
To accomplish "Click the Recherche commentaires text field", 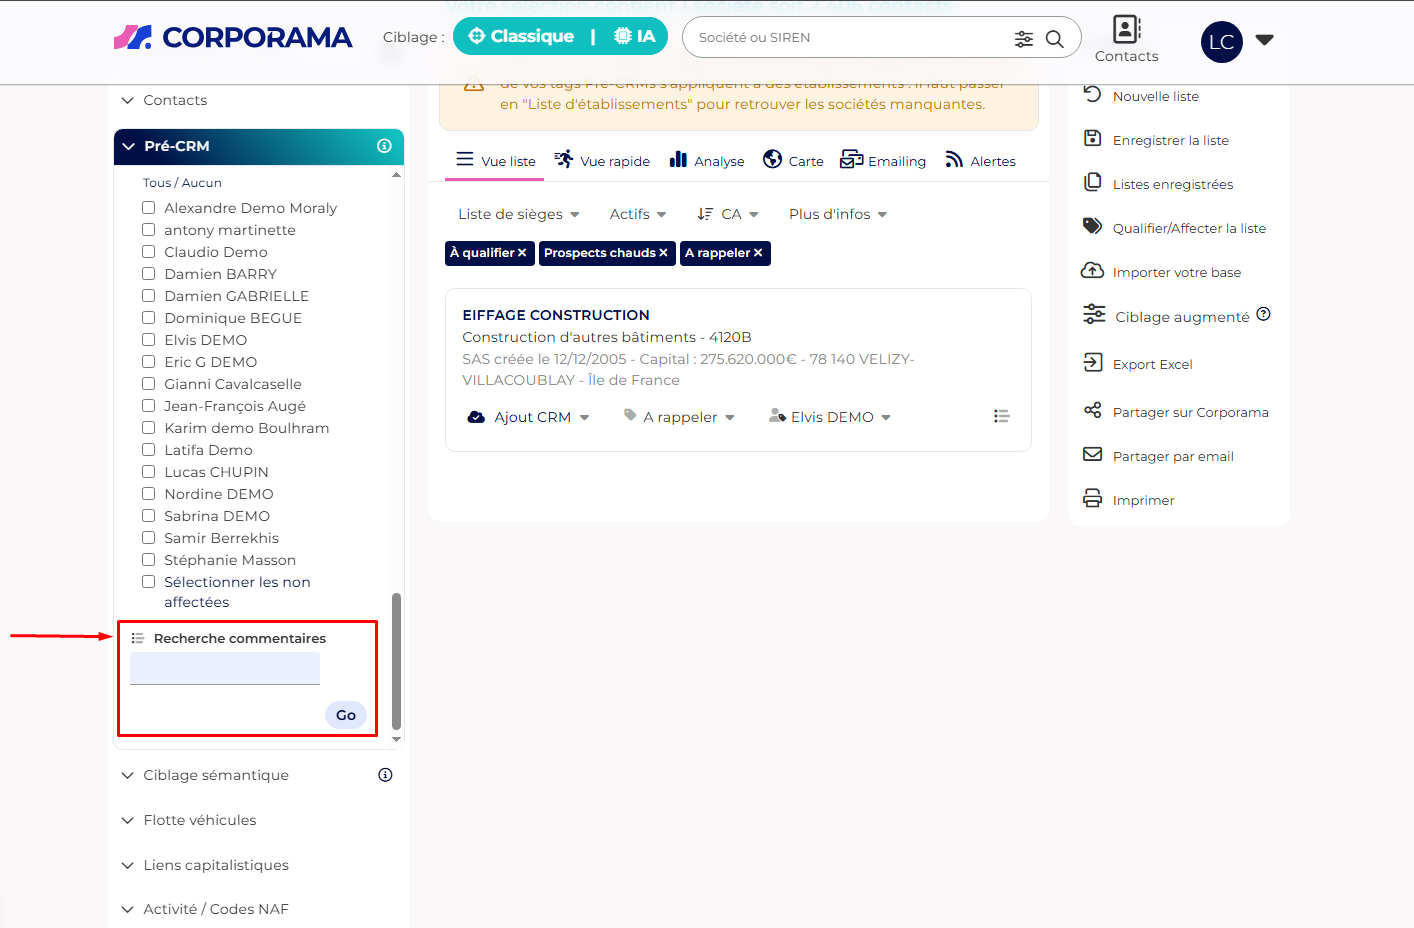I will (225, 668).
